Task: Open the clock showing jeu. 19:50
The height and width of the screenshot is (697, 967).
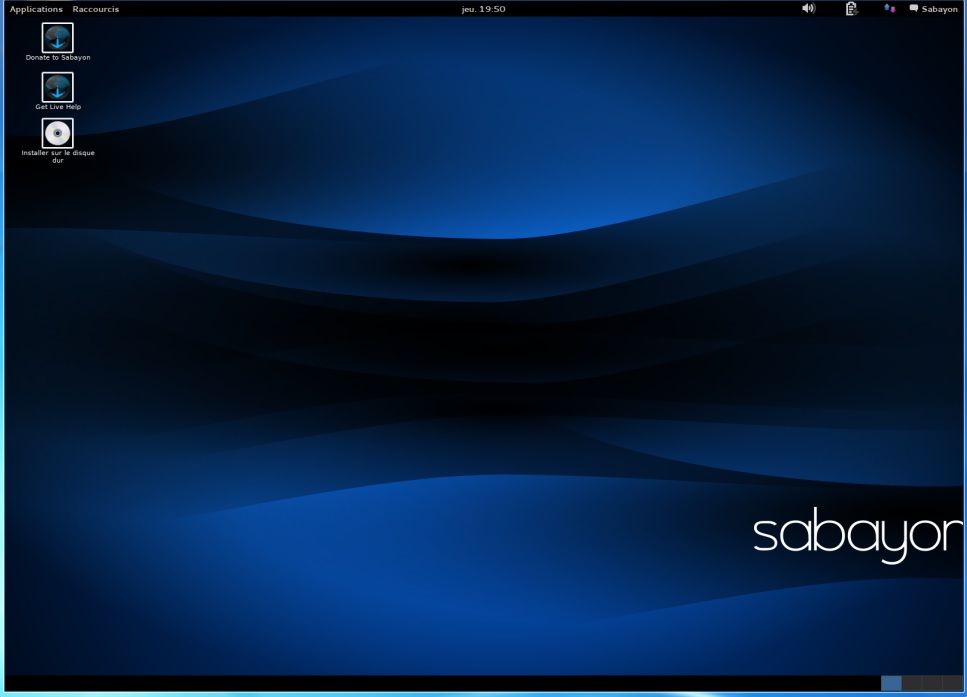Action: pos(484,9)
